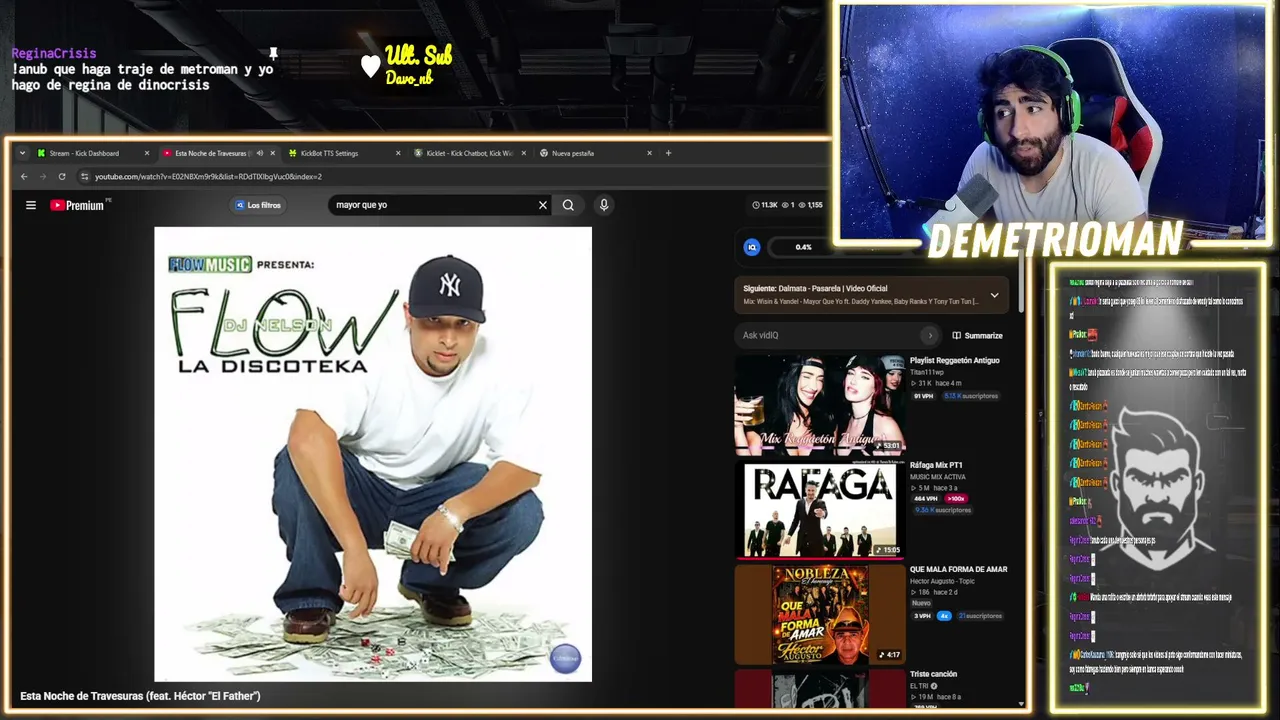The height and width of the screenshot is (720, 1280).
Task: Click the 464 VPH badge
Action: tap(926, 499)
